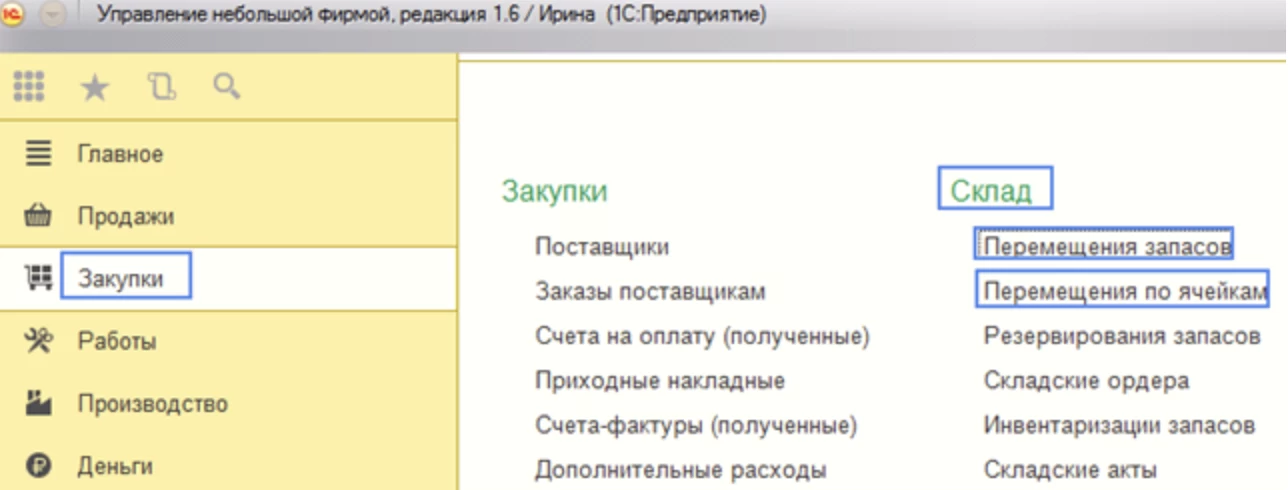Click the search magnifier icon

tap(227, 88)
